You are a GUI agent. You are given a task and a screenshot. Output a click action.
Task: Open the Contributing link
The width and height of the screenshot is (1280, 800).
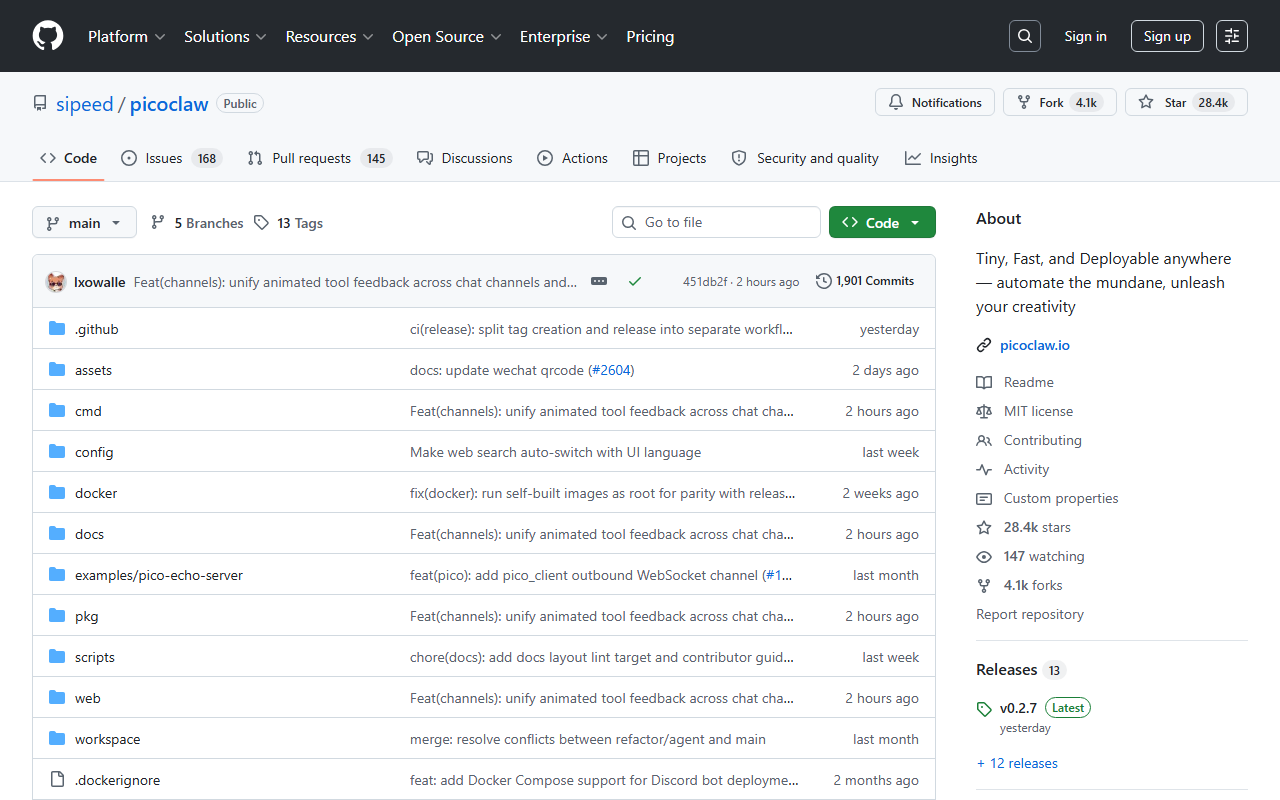click(1043, 440)
